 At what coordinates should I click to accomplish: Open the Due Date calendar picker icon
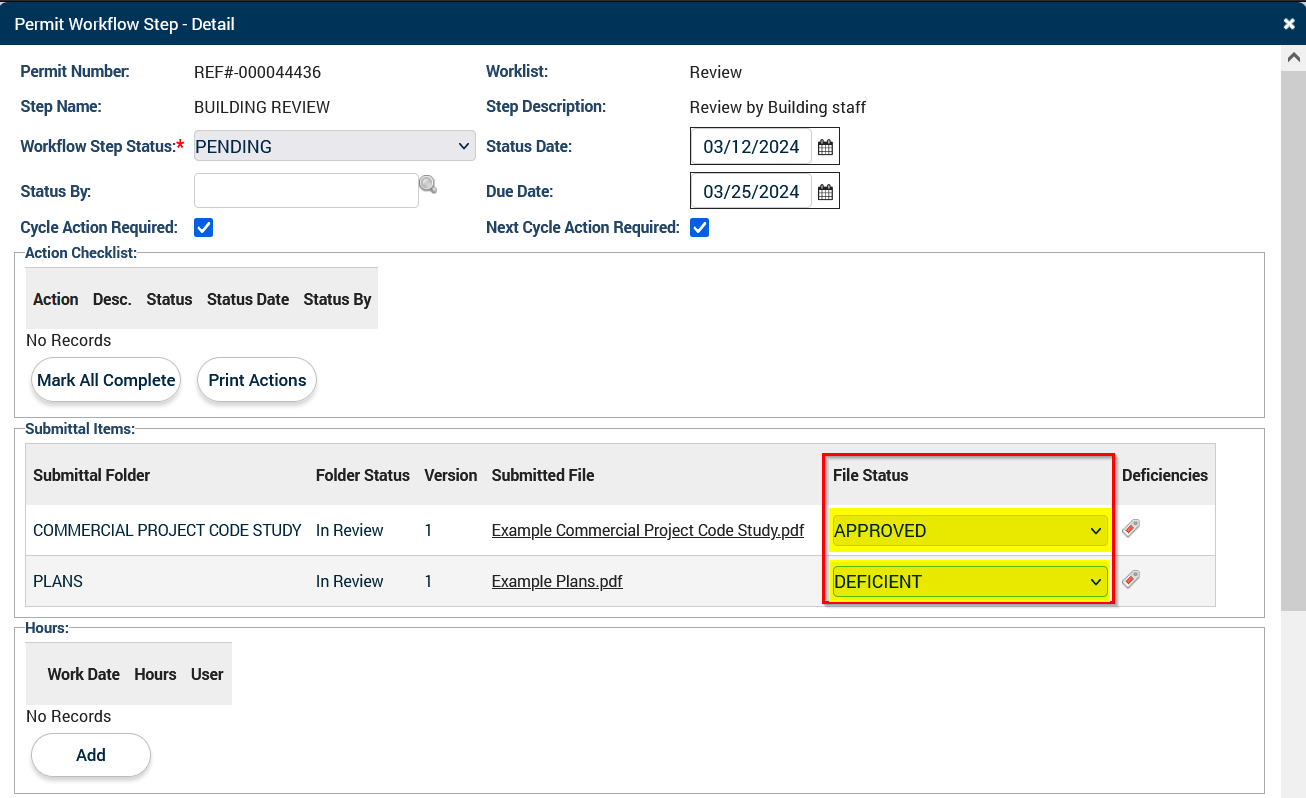click(825, 192)
